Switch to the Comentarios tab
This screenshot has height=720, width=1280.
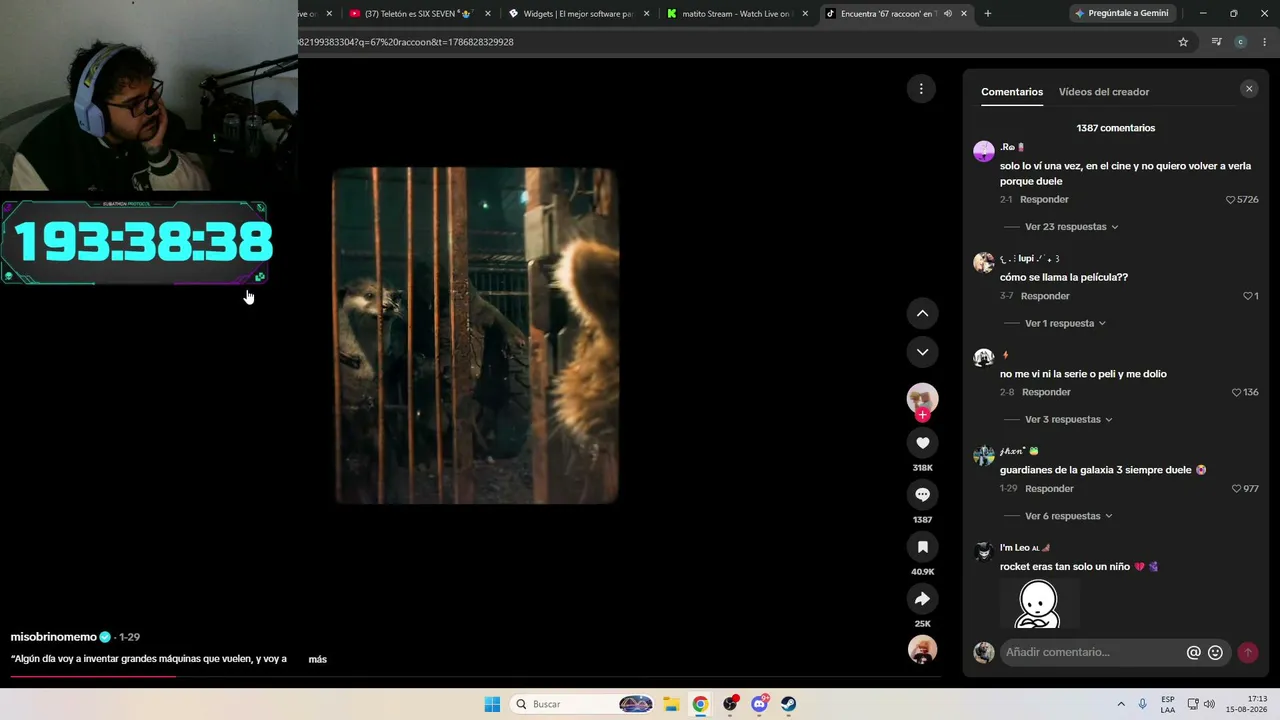point(1012,92)
